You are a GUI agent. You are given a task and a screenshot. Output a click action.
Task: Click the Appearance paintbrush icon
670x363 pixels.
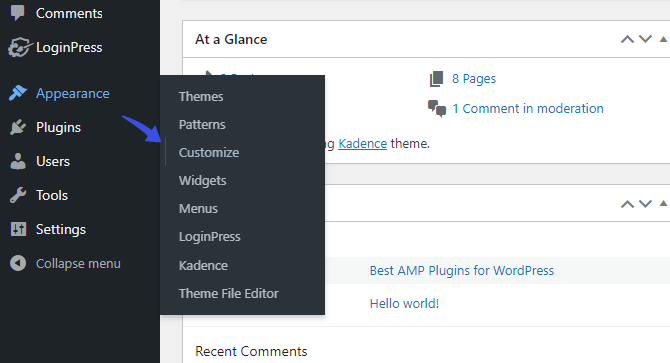[x=18, y=93]
